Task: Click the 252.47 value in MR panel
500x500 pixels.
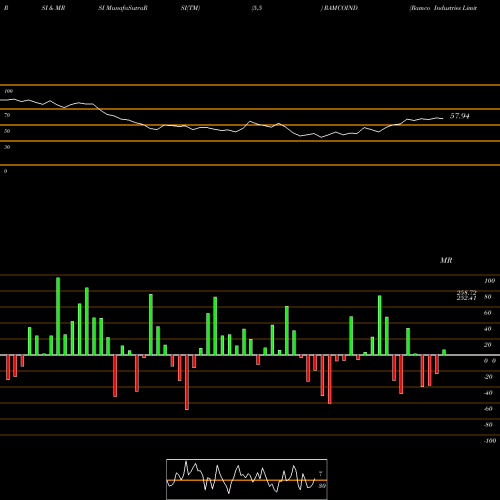Action: (466, 298)
